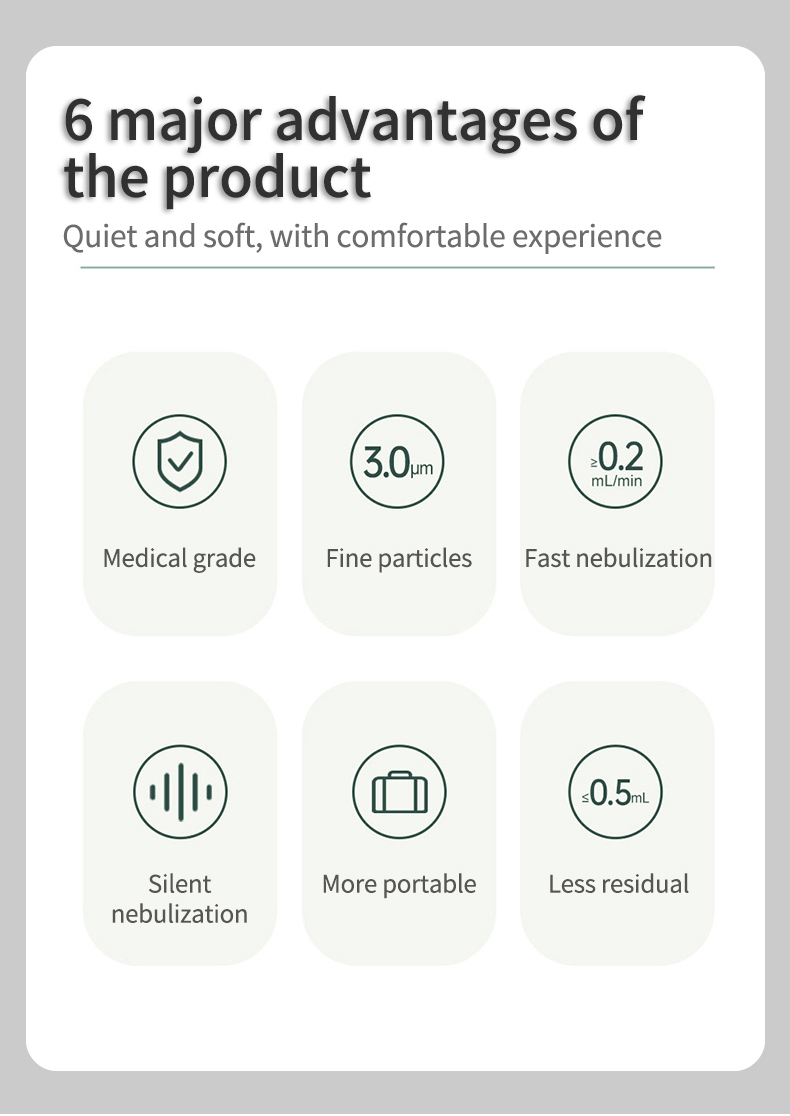The image size is (790, 1116).
Task: Select the Less residual feature card
Action: [x=617, y=823]
